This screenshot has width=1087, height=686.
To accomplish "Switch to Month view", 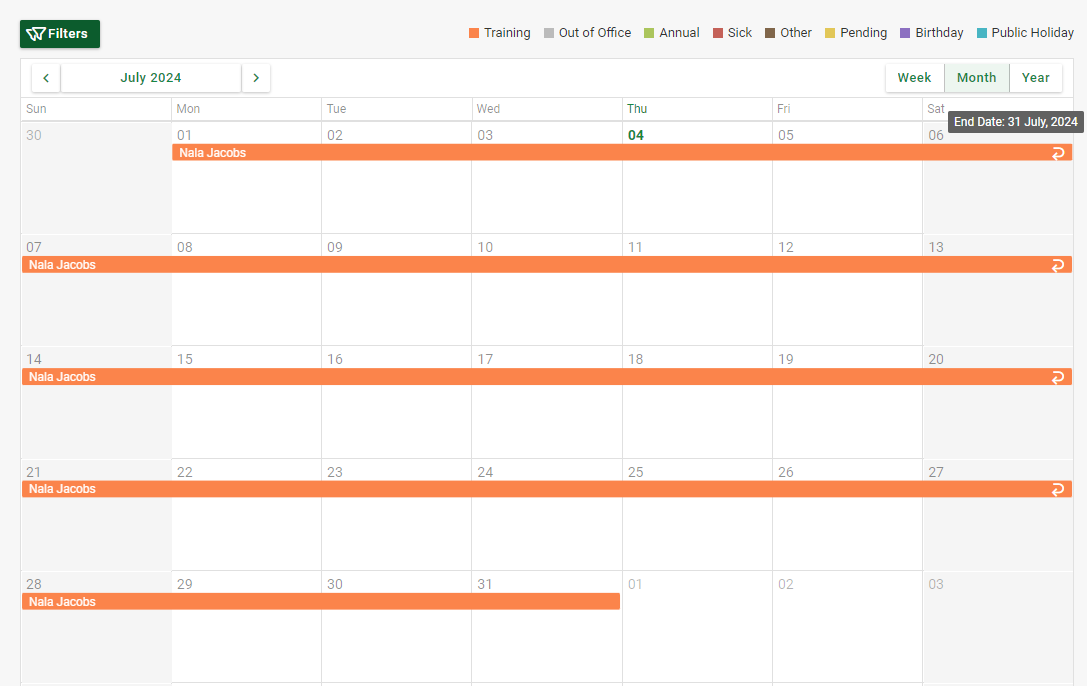I will click(976, 78).
